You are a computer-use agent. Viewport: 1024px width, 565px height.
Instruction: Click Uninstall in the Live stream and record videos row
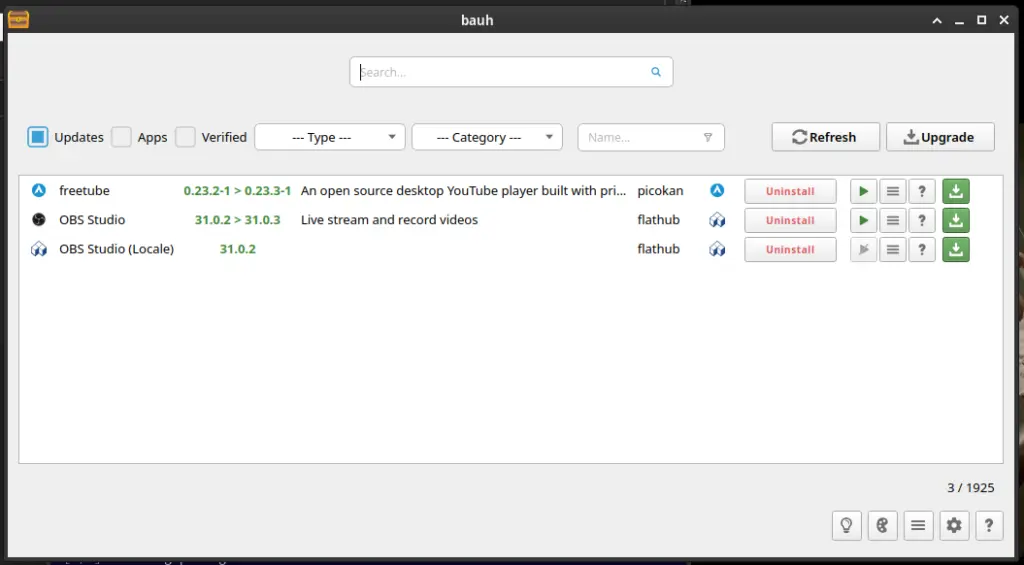pos(790,220)
